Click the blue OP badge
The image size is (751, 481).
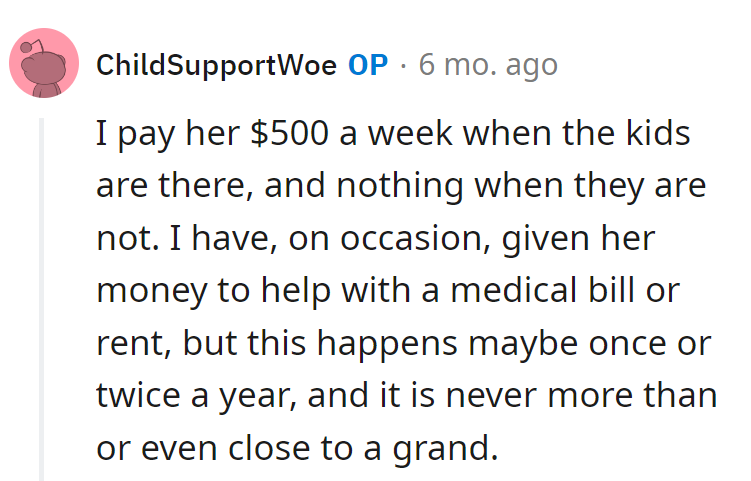[368, 66]
